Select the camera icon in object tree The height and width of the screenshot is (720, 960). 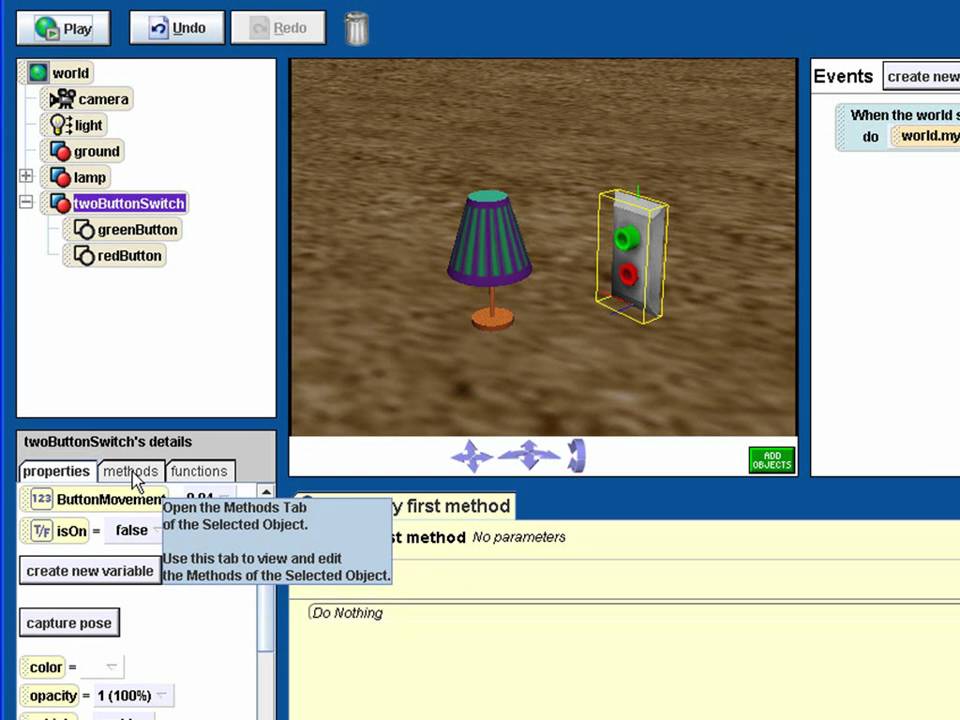click(x=62, y=99)
